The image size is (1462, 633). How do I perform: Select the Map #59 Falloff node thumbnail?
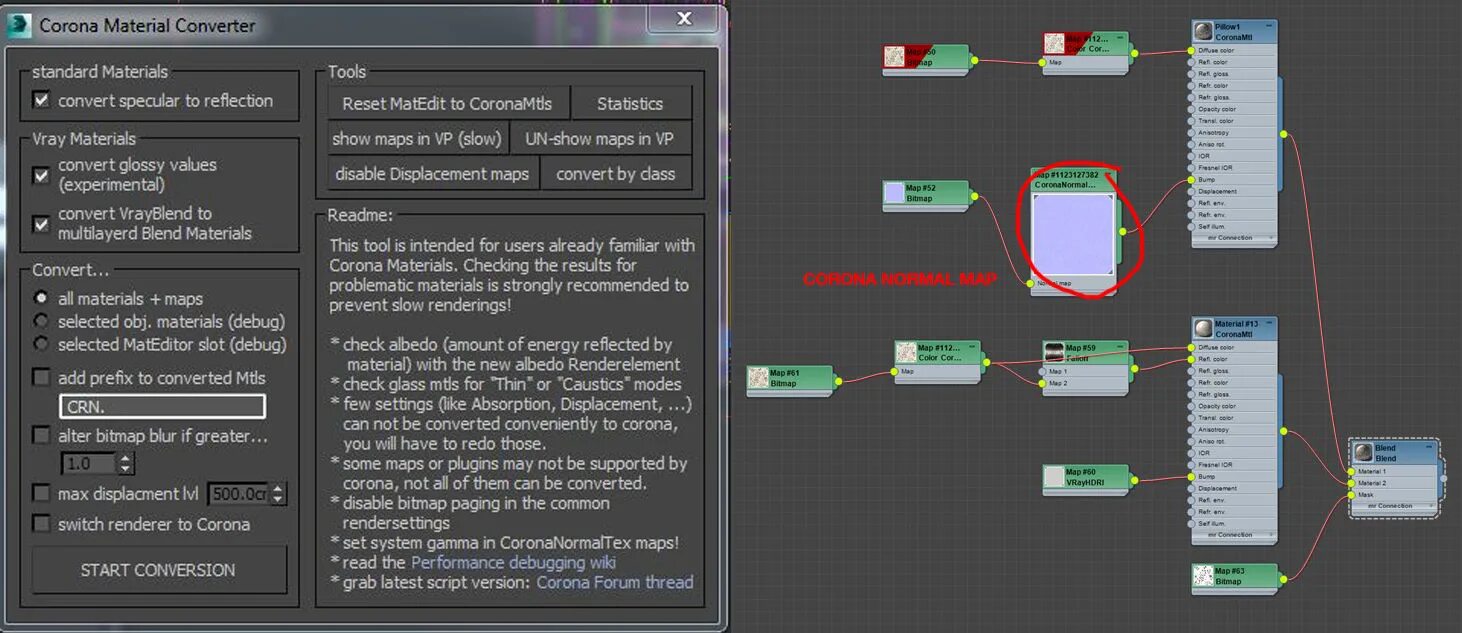coord(1054,353)
